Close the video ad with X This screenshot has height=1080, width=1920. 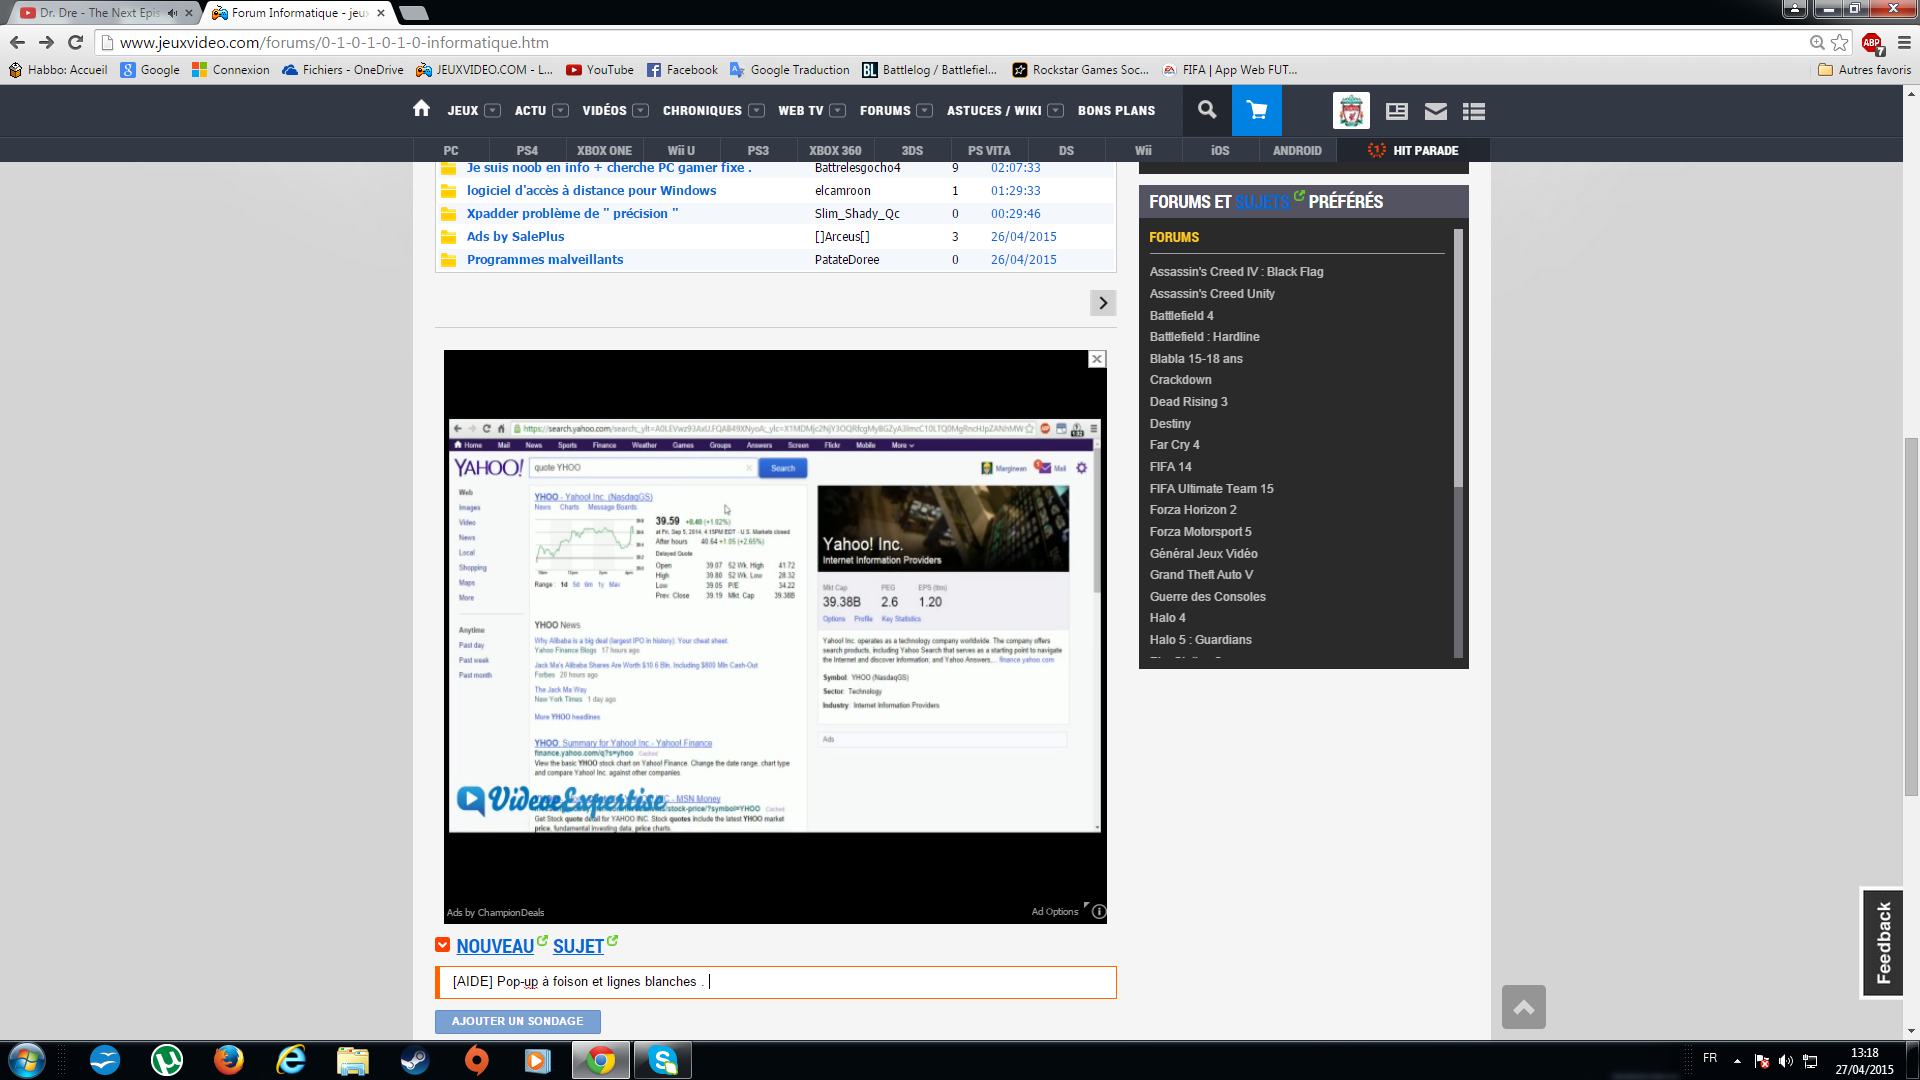[x=1097, y=359]
